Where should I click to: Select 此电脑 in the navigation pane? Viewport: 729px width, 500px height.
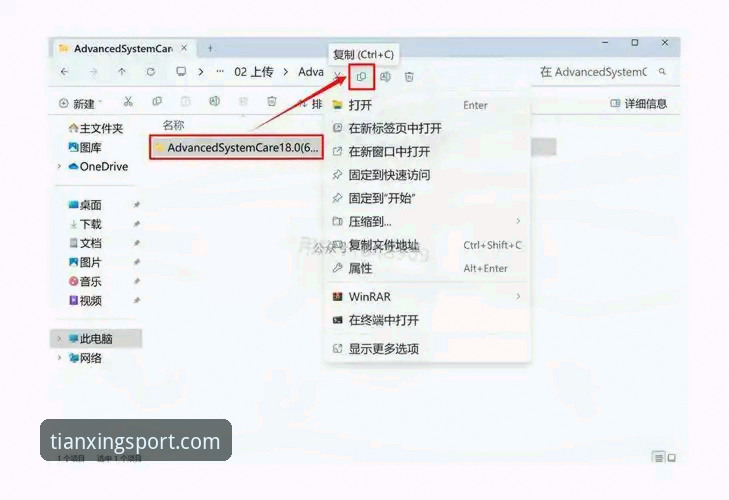(95, 339)
